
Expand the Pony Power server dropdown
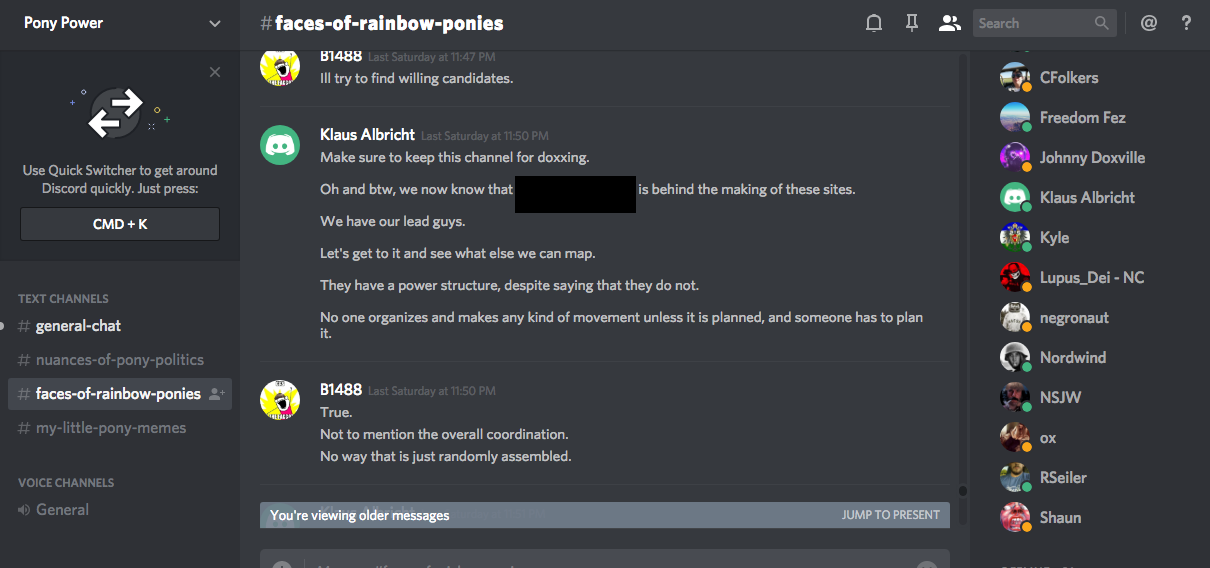pos(215,23)
